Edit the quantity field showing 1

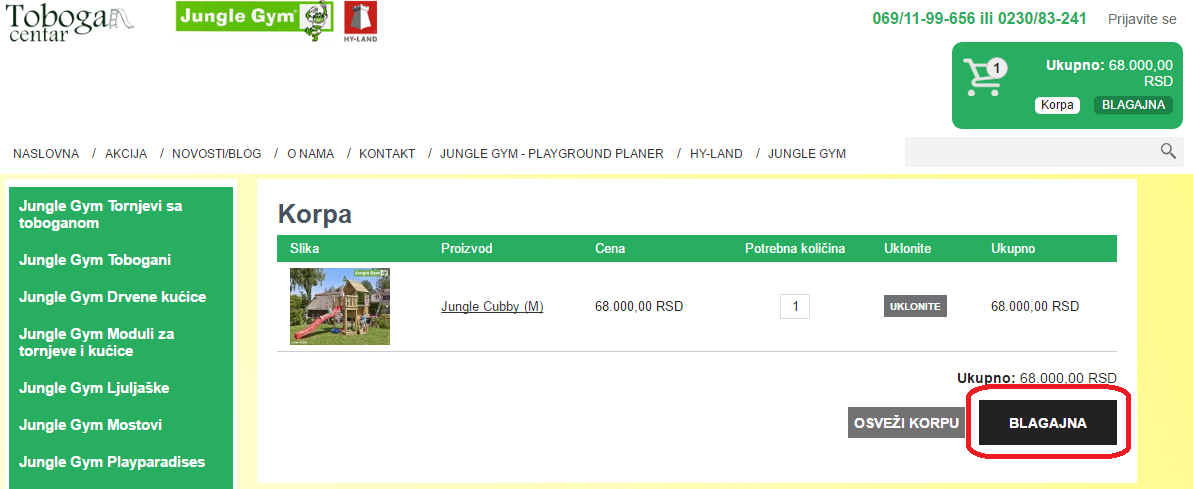click(795, 306)
